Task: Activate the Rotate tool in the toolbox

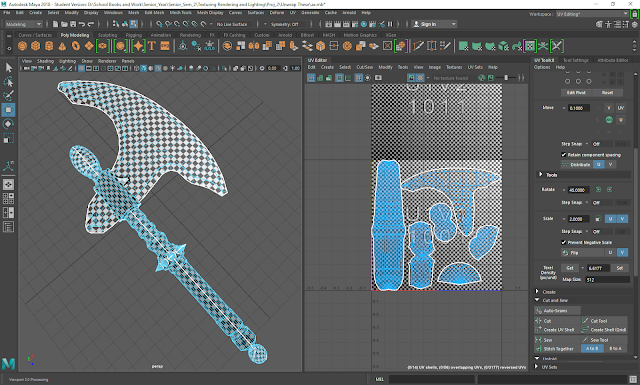Action: 8,124
